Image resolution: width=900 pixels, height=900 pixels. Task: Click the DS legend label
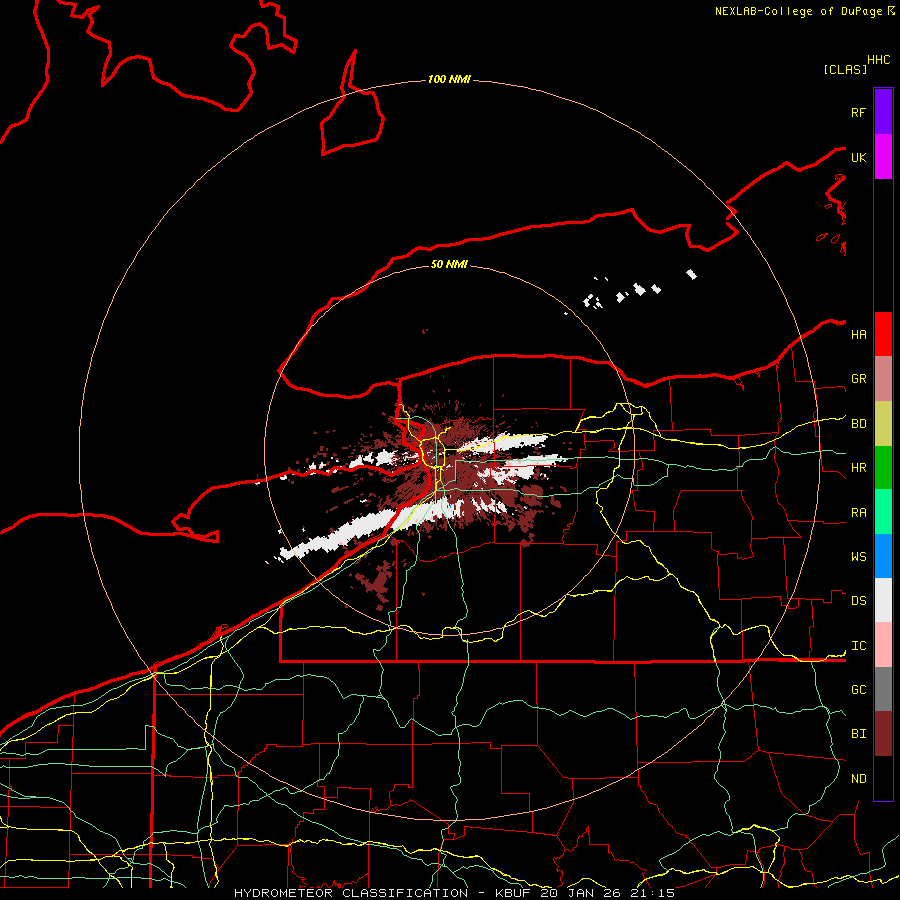[858, 601]
